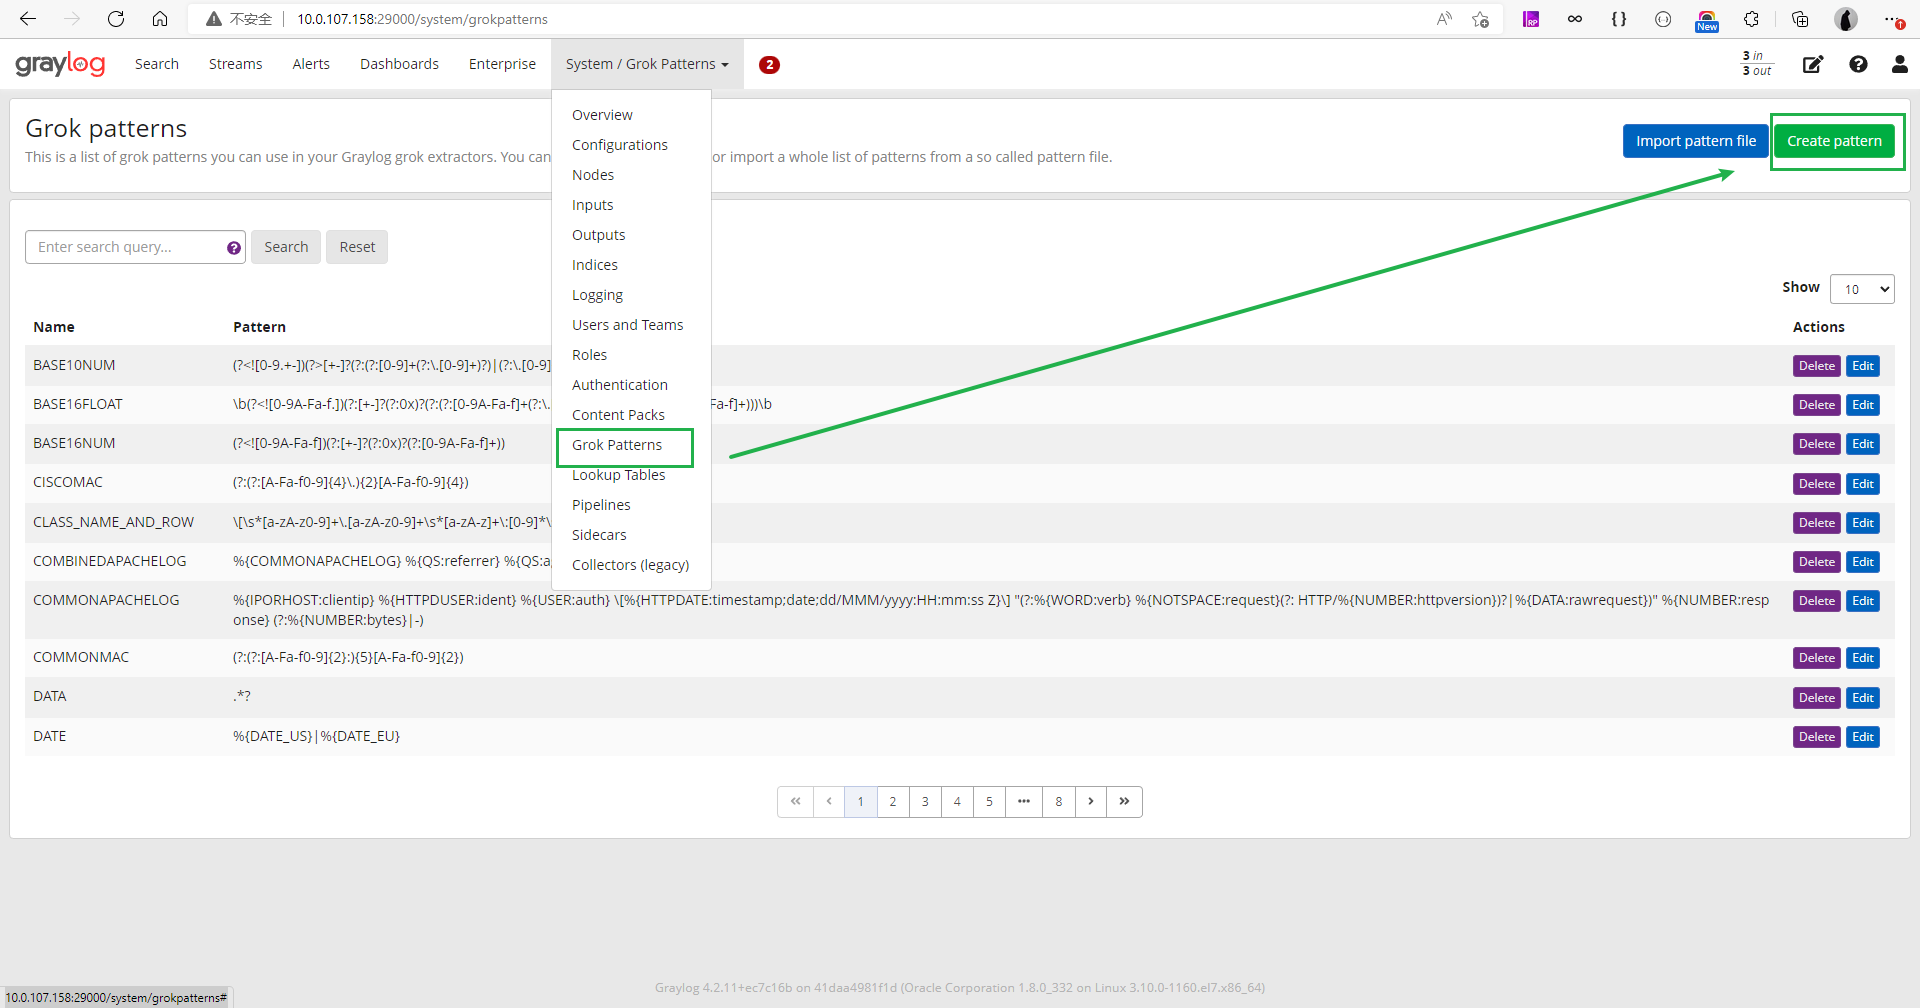Open the Search navigation item

click(x=157, y=64)
